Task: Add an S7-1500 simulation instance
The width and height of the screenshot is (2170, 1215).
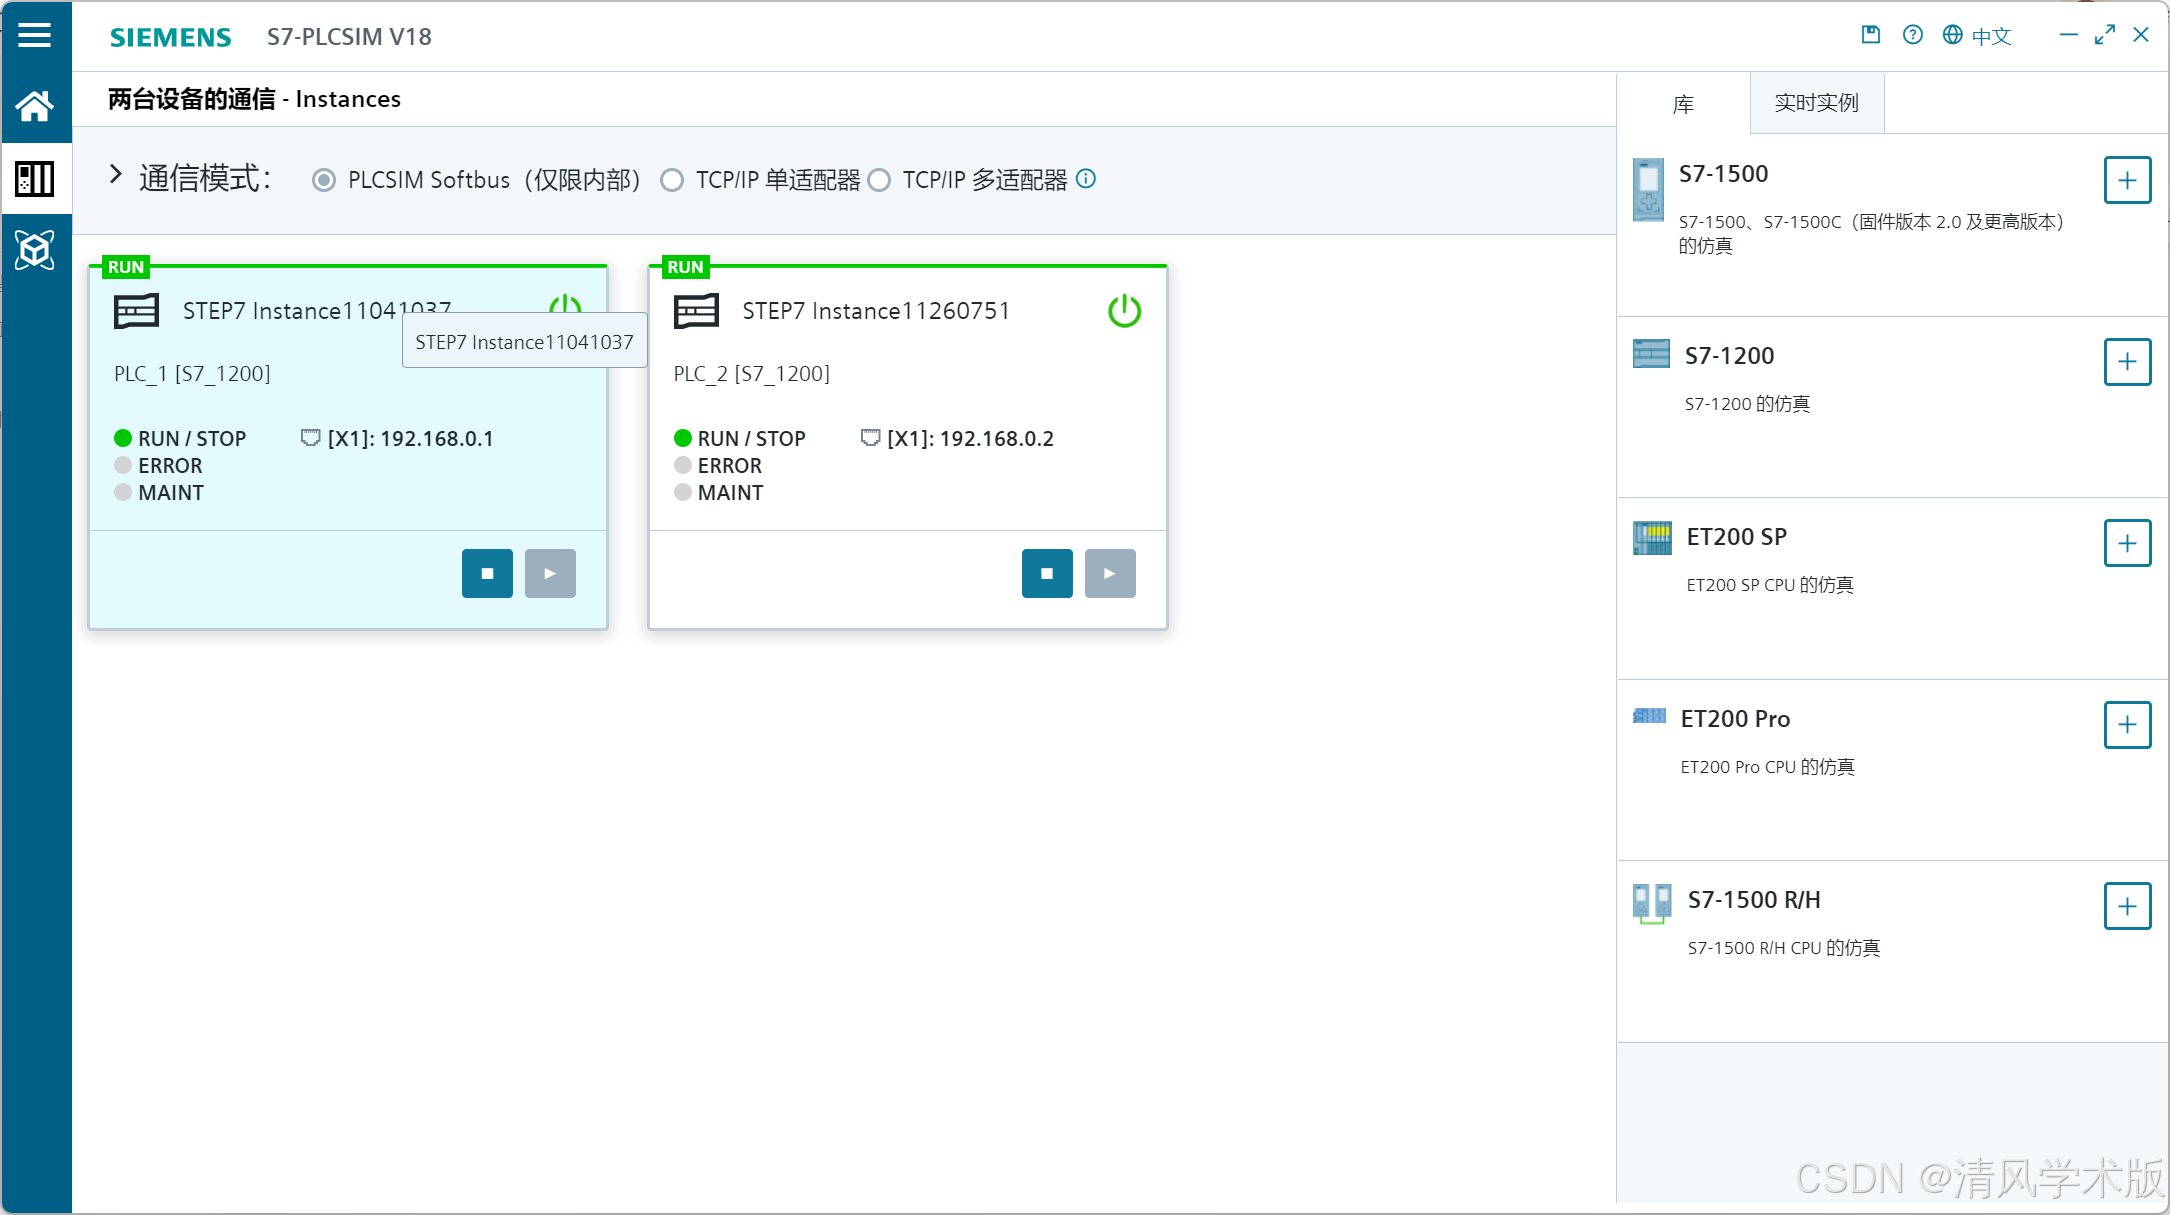Action: [2127, 180]
